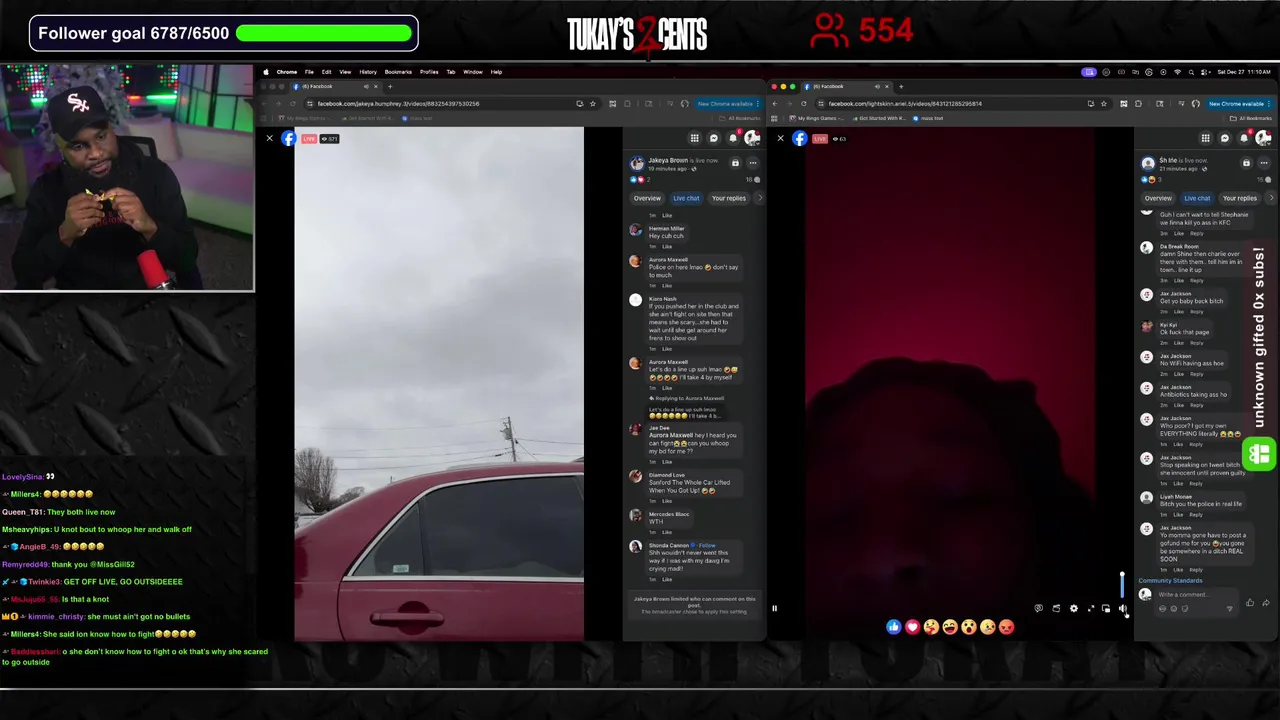The height and width of the screenshot is (720, 1280).
Task: Open more options on Sh life's post
Action: click(x=1264, y=163)
